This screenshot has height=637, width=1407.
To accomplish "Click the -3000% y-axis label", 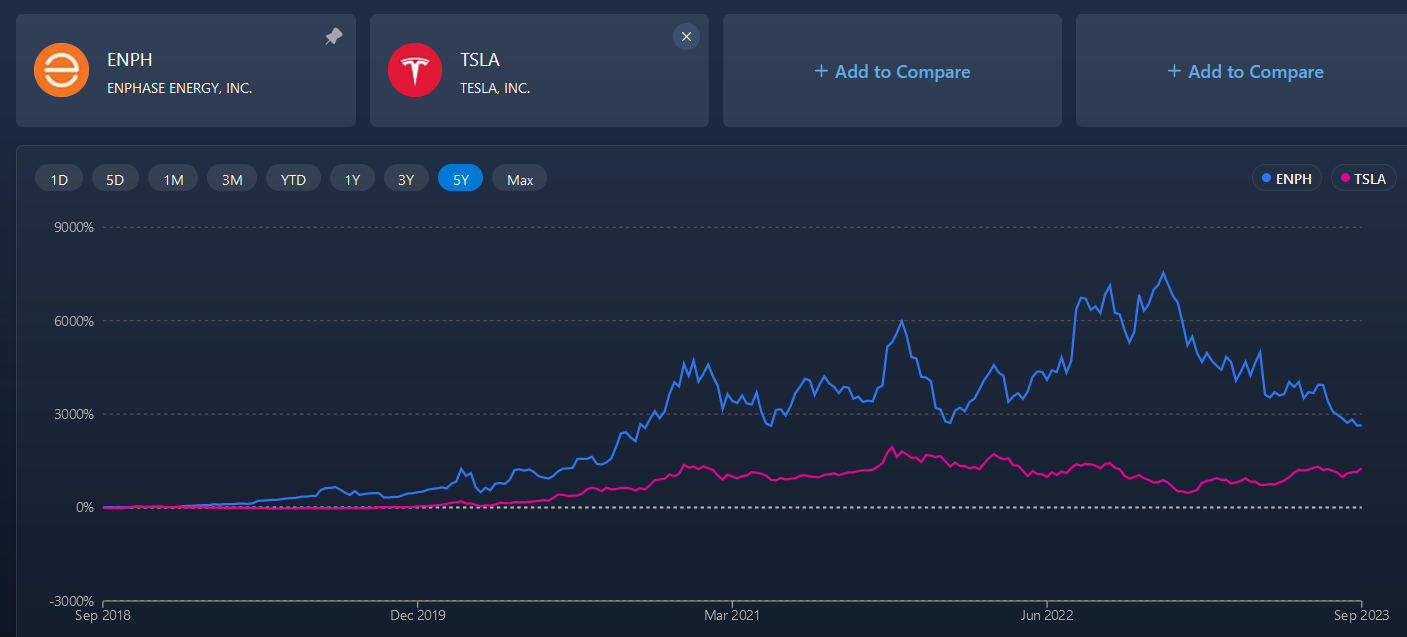I will 71,600.
